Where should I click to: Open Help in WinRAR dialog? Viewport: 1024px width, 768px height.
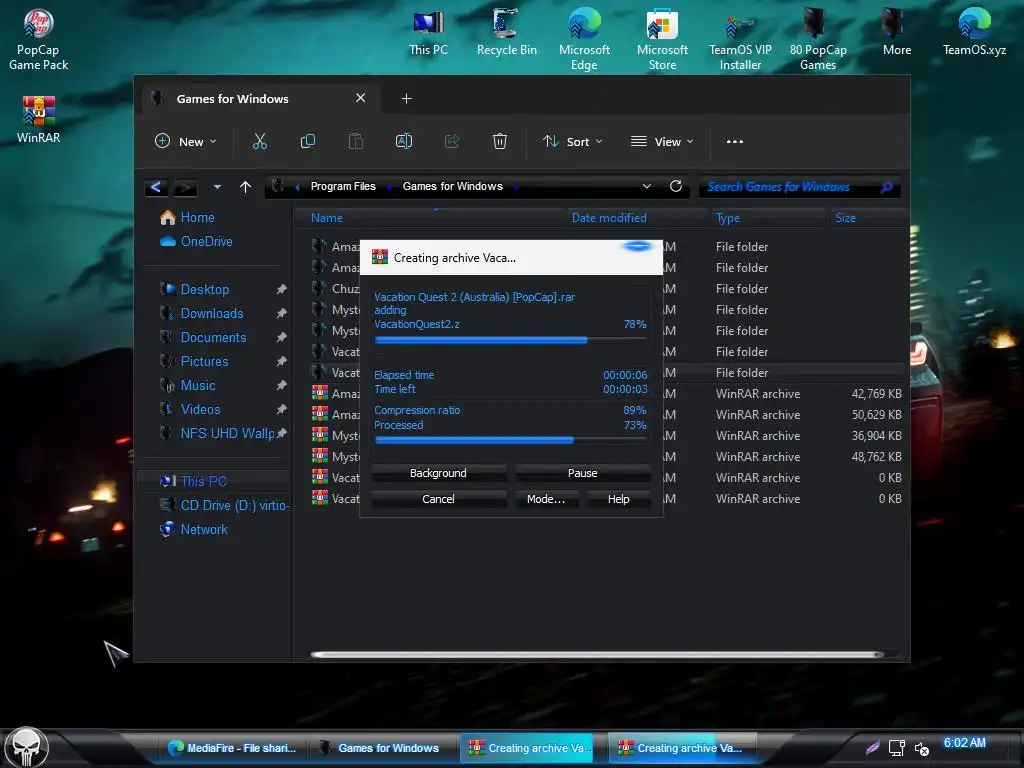click(x=618, y=499)
